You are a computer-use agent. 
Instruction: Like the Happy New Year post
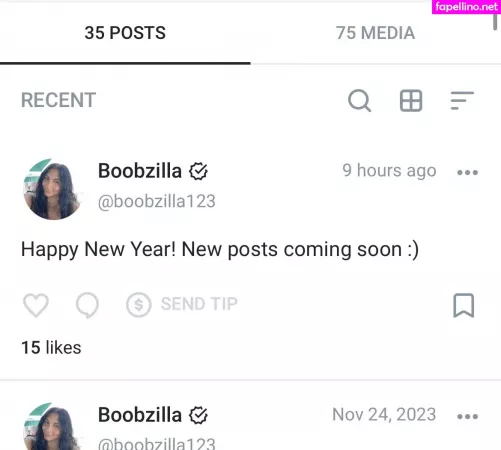(x=36, y=305)
